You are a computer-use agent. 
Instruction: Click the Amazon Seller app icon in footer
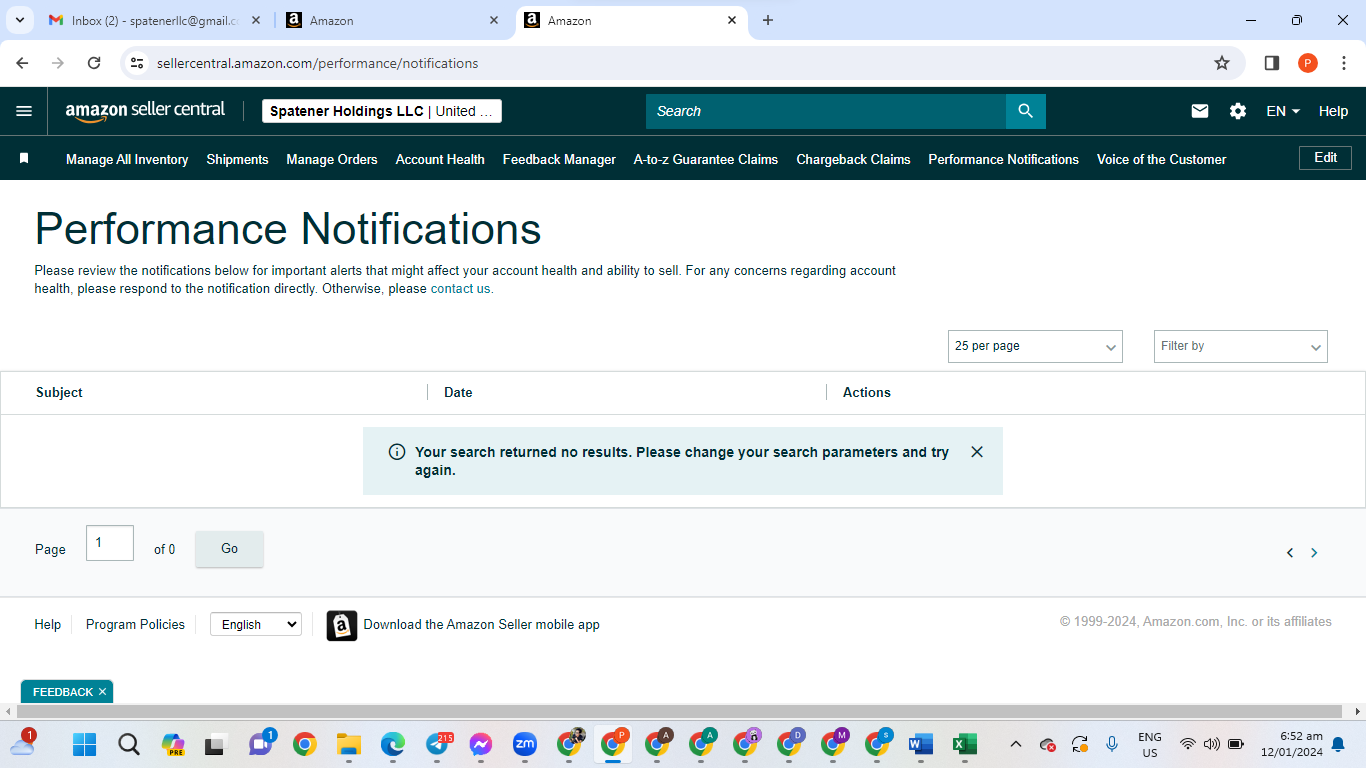point(342,625)
